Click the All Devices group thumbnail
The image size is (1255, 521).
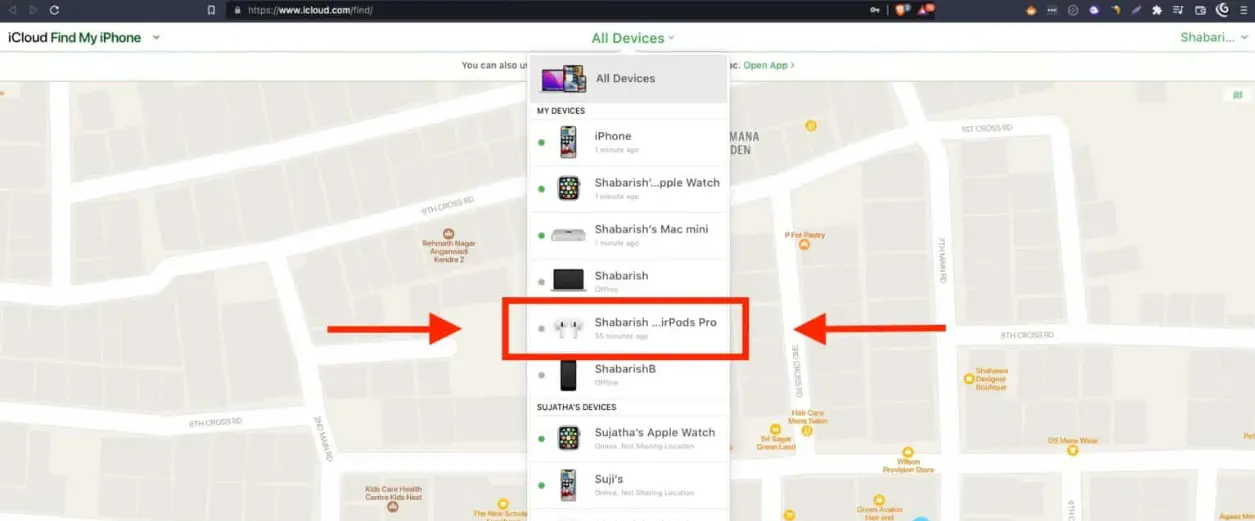563,79
